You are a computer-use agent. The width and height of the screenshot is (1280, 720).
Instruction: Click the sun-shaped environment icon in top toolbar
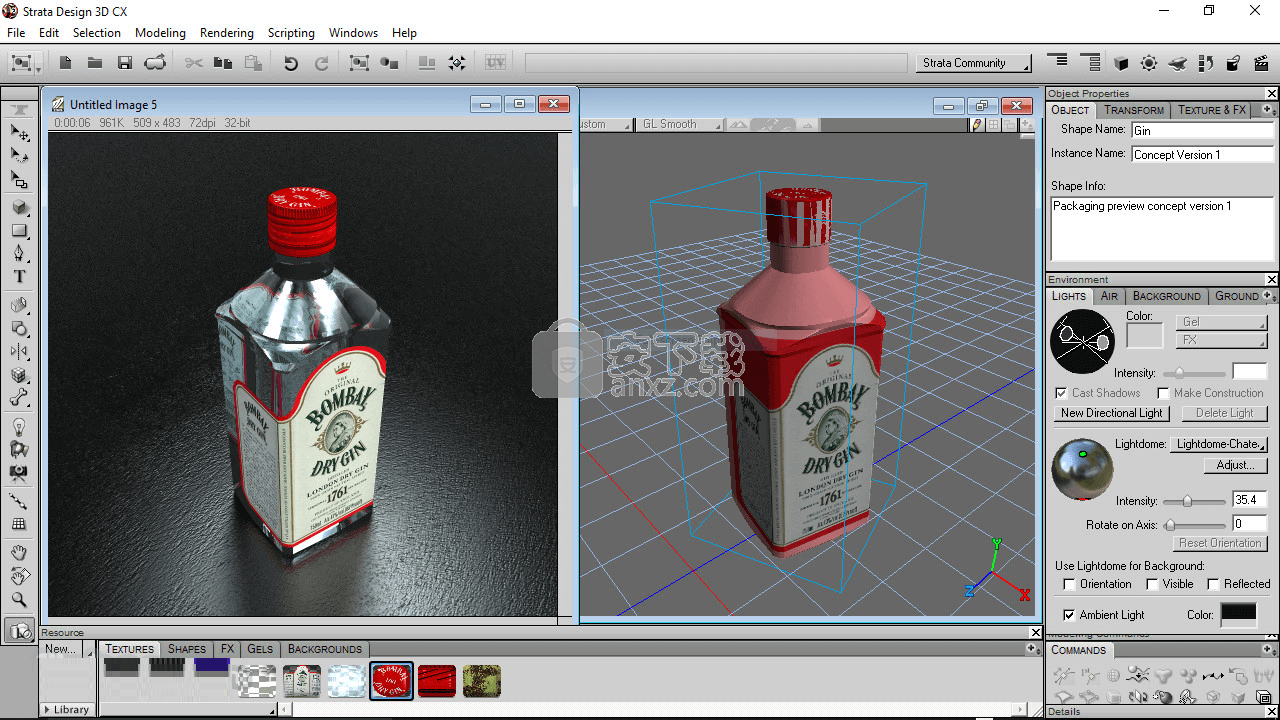coord(1149,63)
